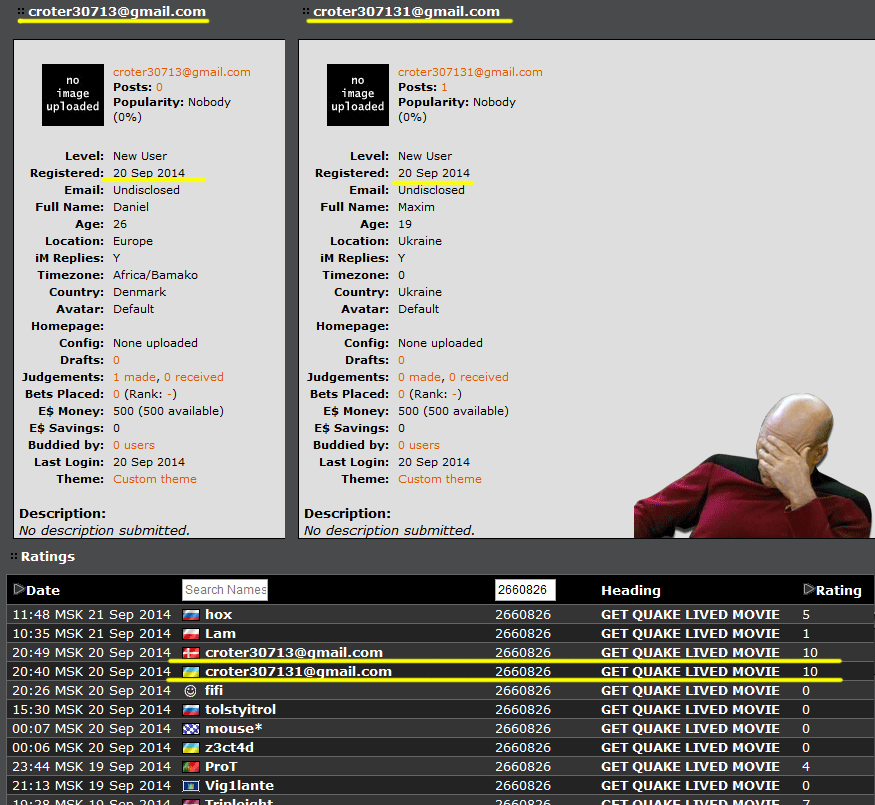Click the Search Names input field
The height and width of the screenshot is (805, 875).
click(225, 590)
